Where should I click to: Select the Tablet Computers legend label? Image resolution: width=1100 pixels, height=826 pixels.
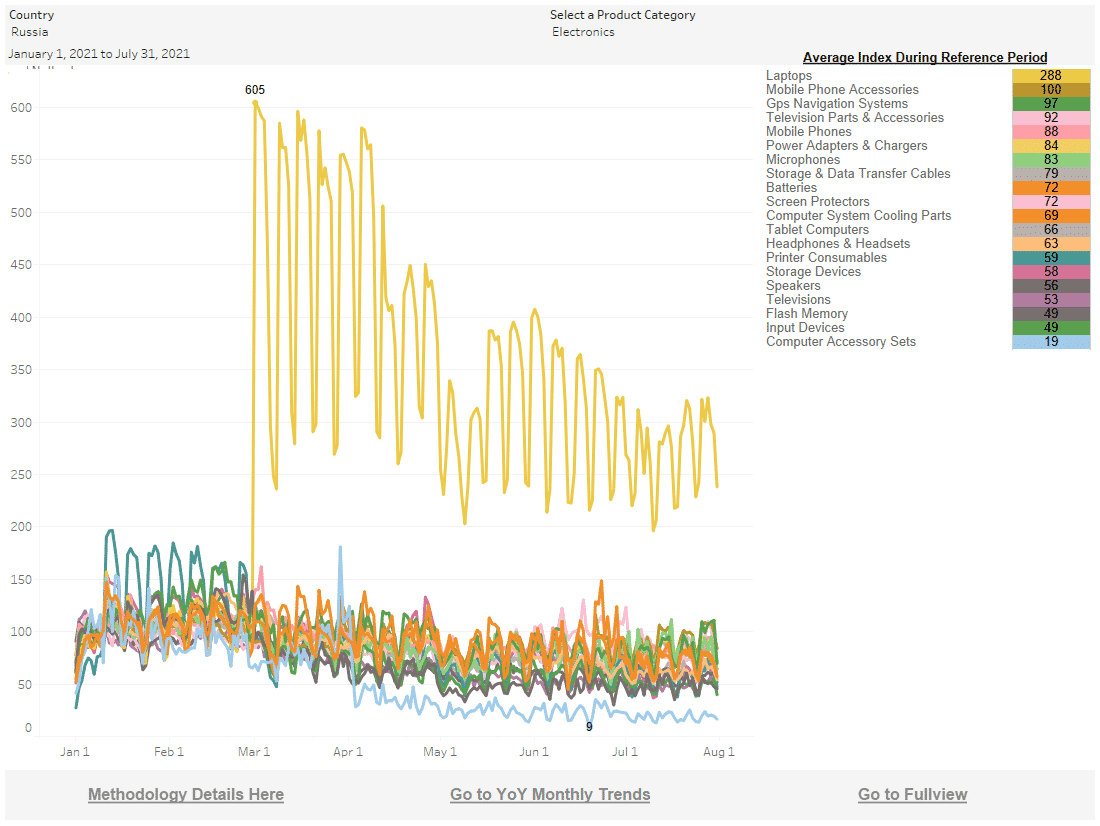click(817, 230)
